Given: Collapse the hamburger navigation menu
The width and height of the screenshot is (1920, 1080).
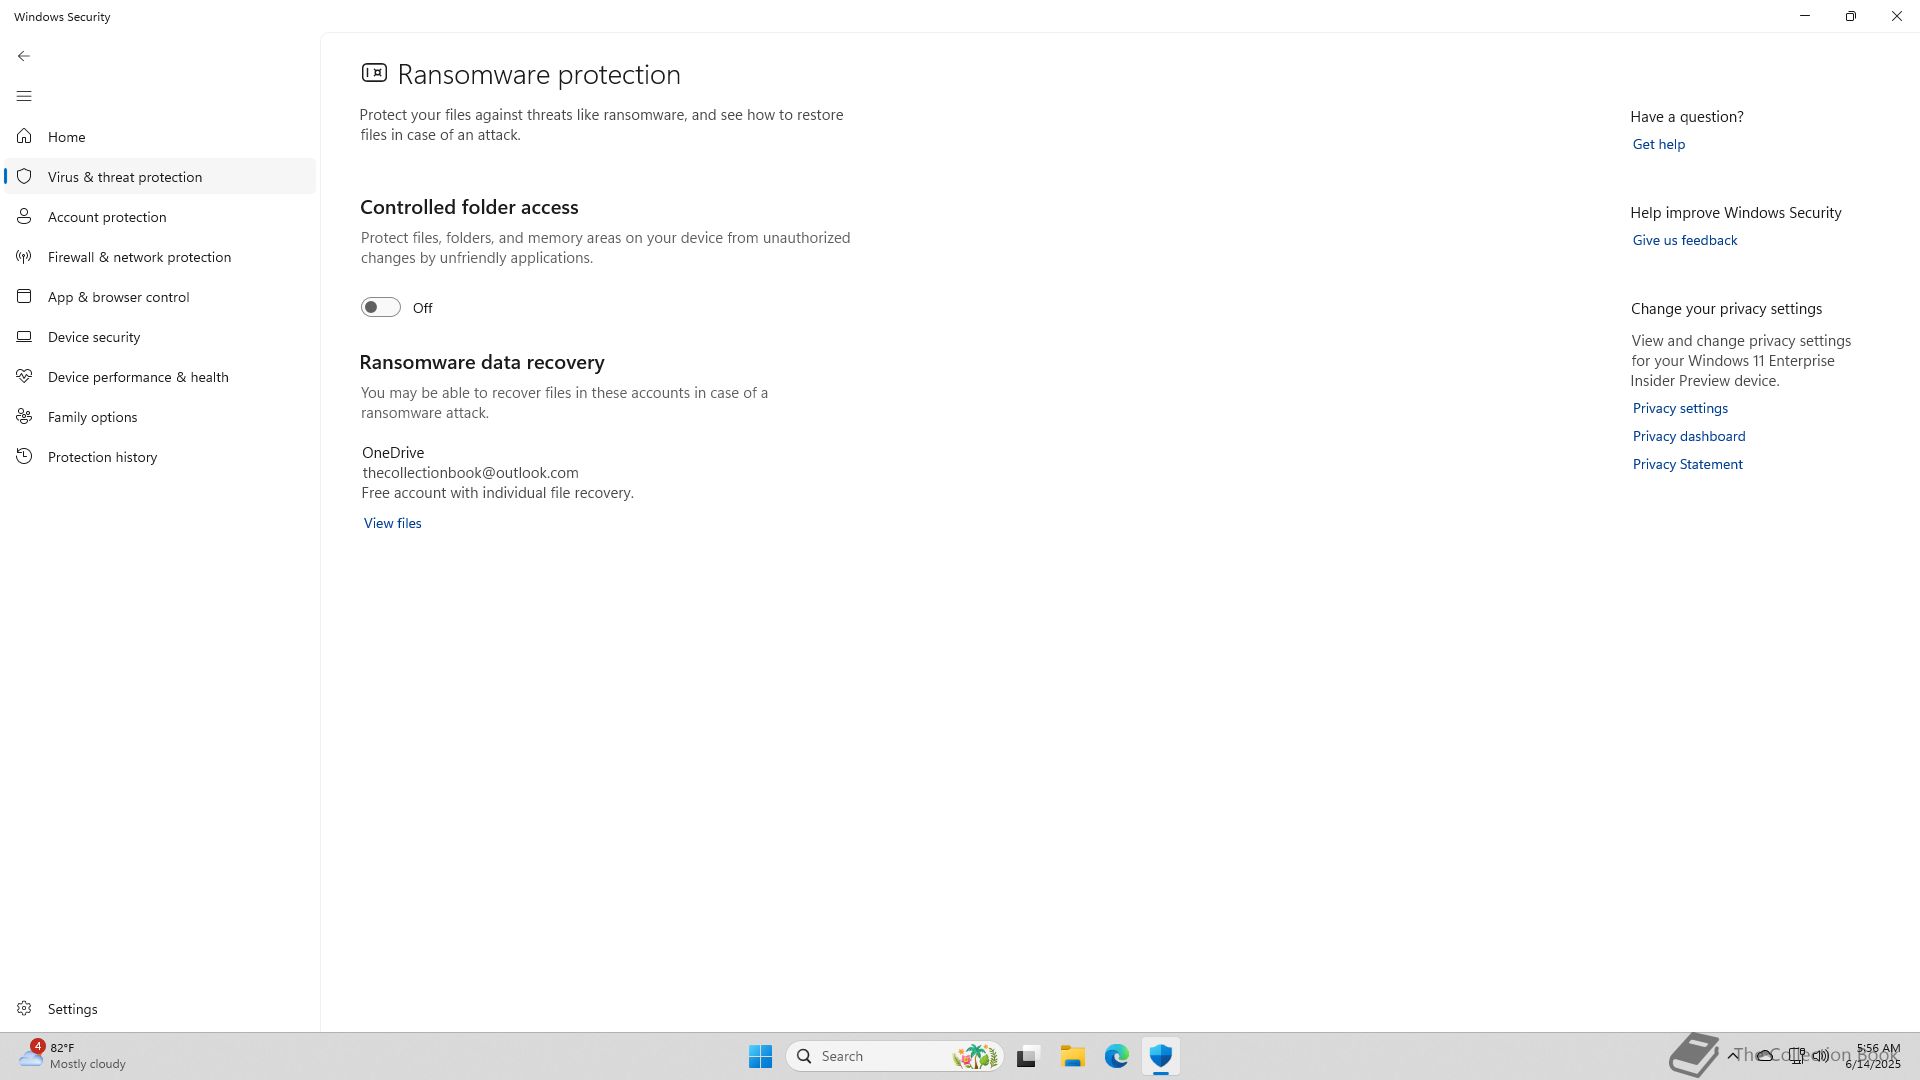Looking at the screenshot, I should 24,96.
